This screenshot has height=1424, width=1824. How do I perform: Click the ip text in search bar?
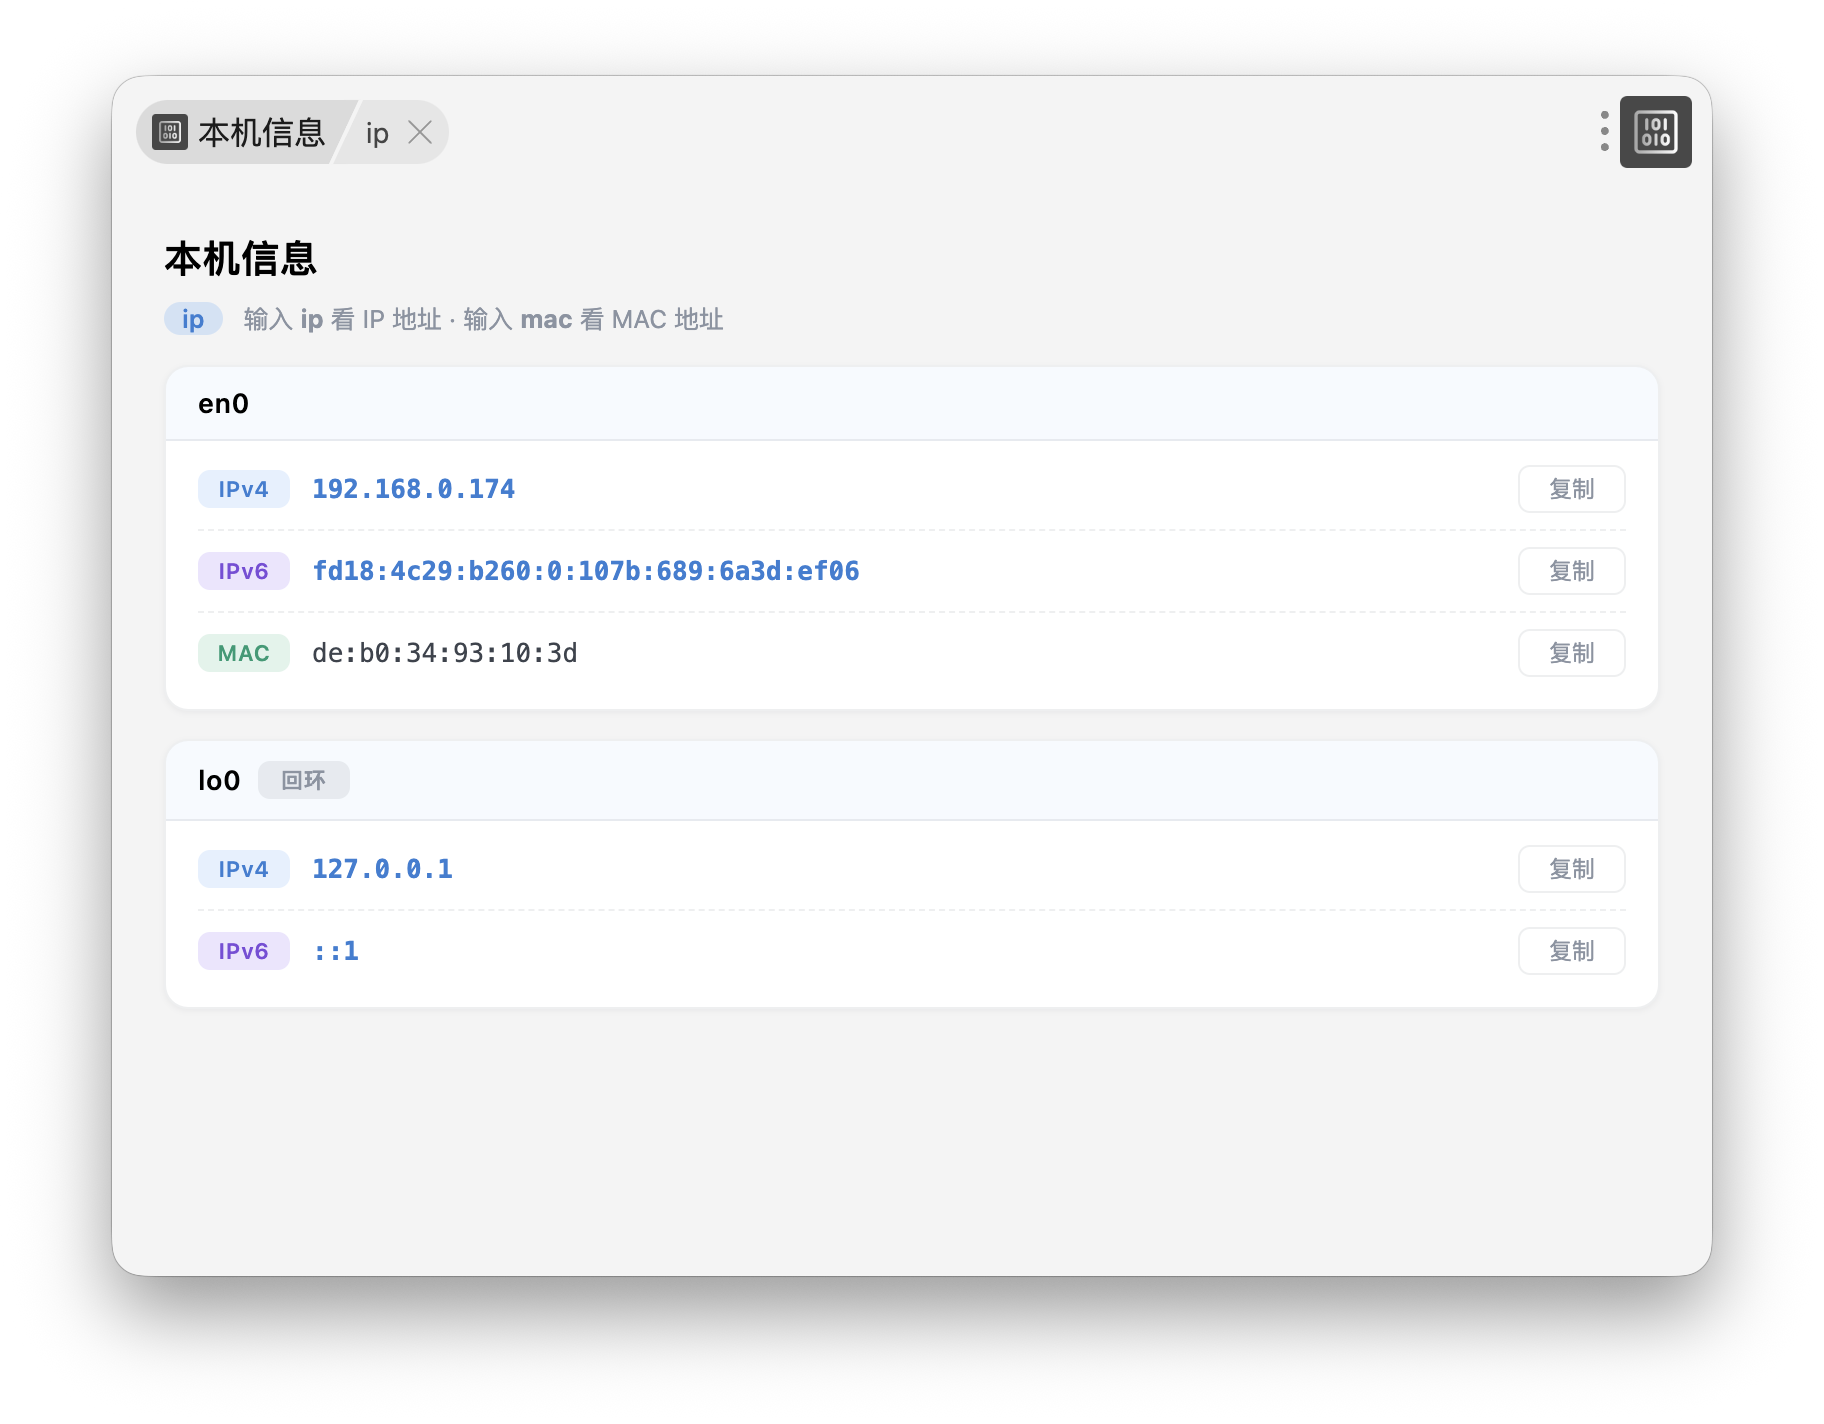[377, 133]
